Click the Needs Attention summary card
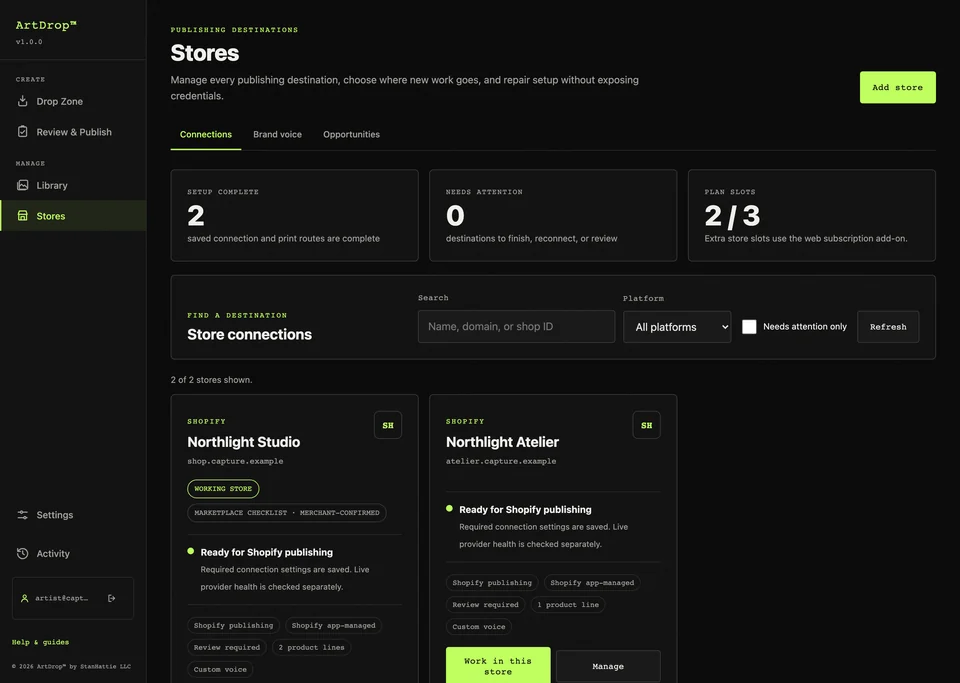 tap(553, 215)
